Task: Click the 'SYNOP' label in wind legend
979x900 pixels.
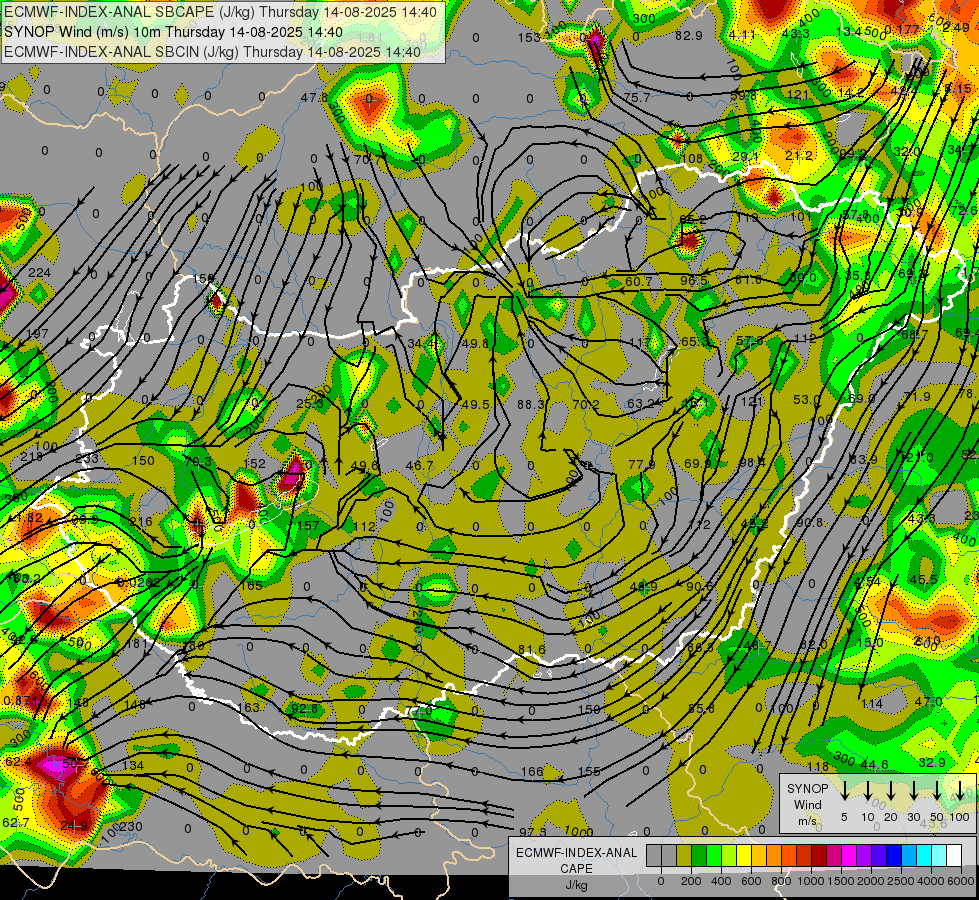Action: [807, 789]
